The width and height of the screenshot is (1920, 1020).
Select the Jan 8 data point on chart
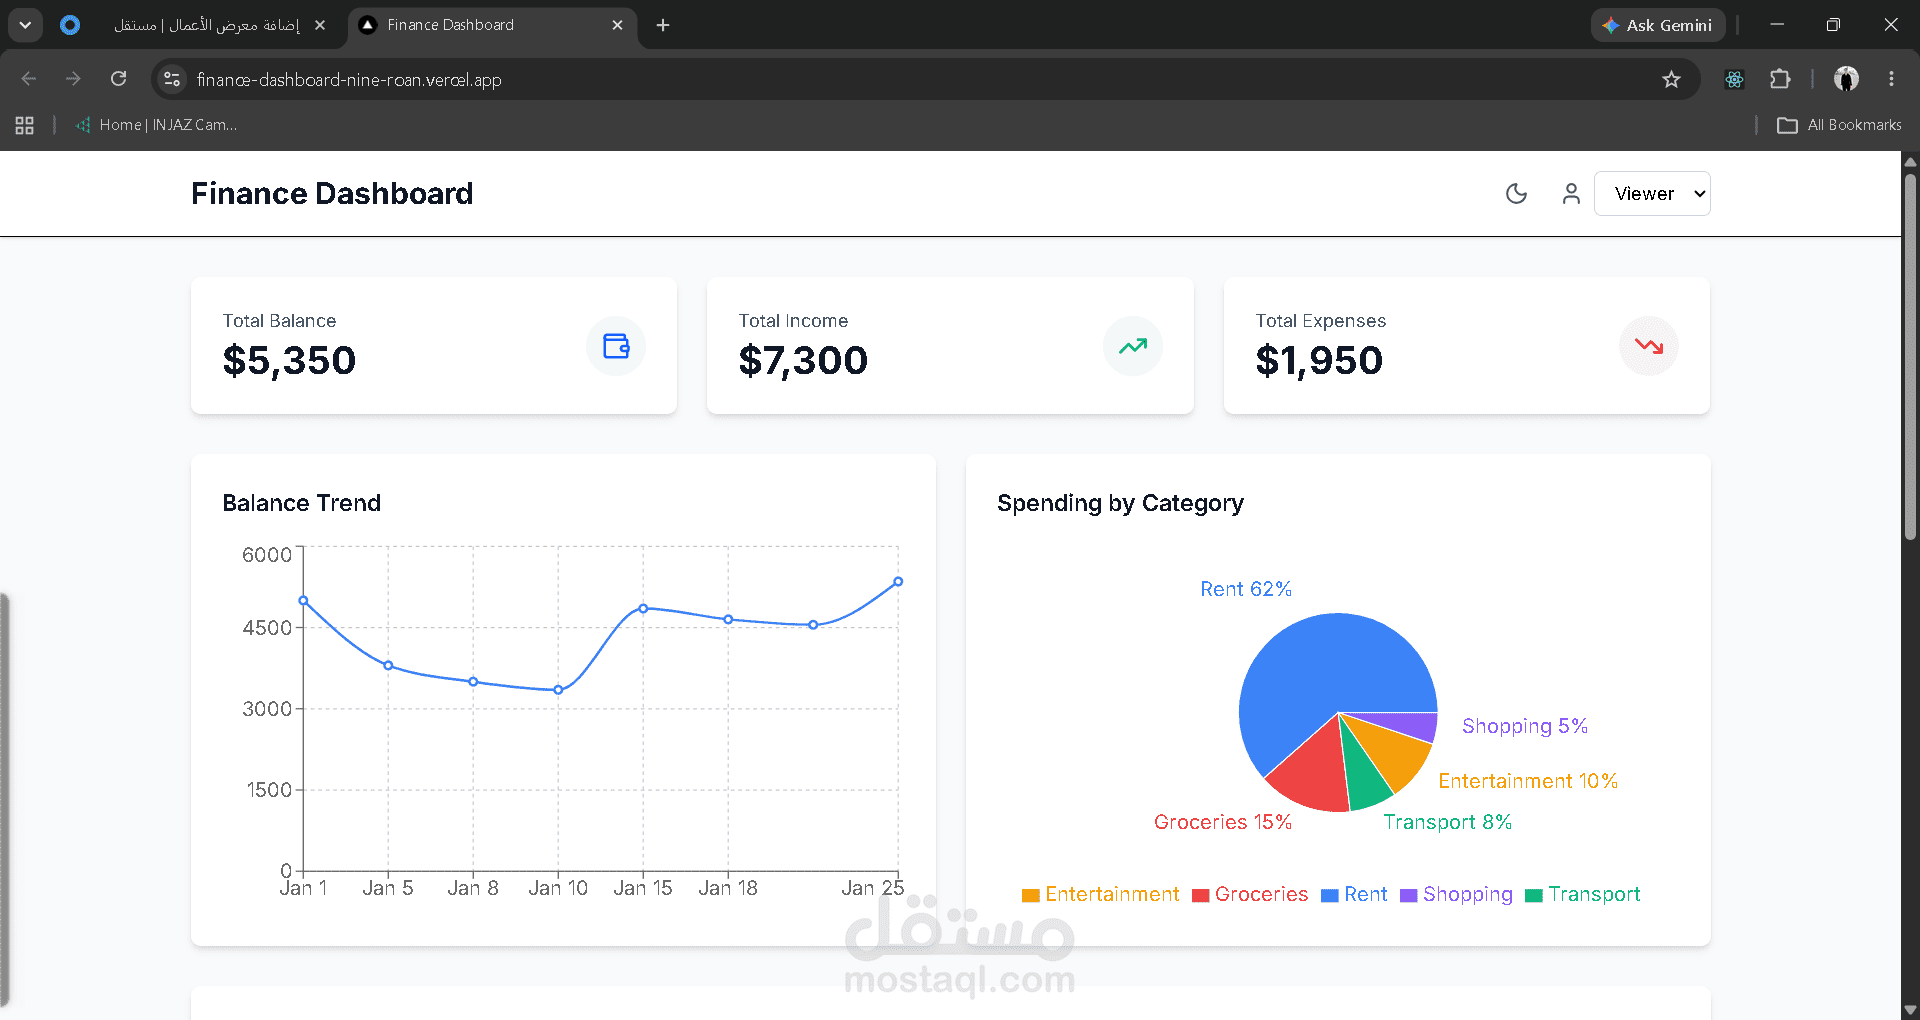click(x=473, y=682)
